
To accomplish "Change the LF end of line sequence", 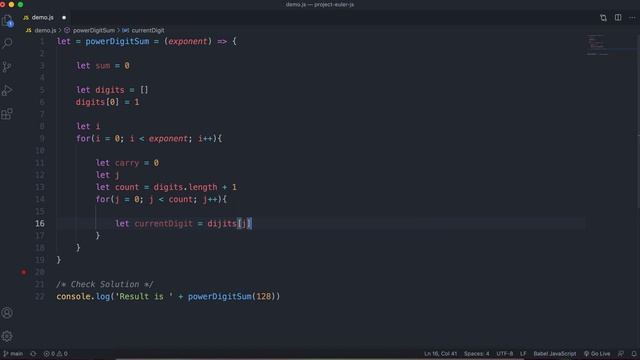I will 523,353.
